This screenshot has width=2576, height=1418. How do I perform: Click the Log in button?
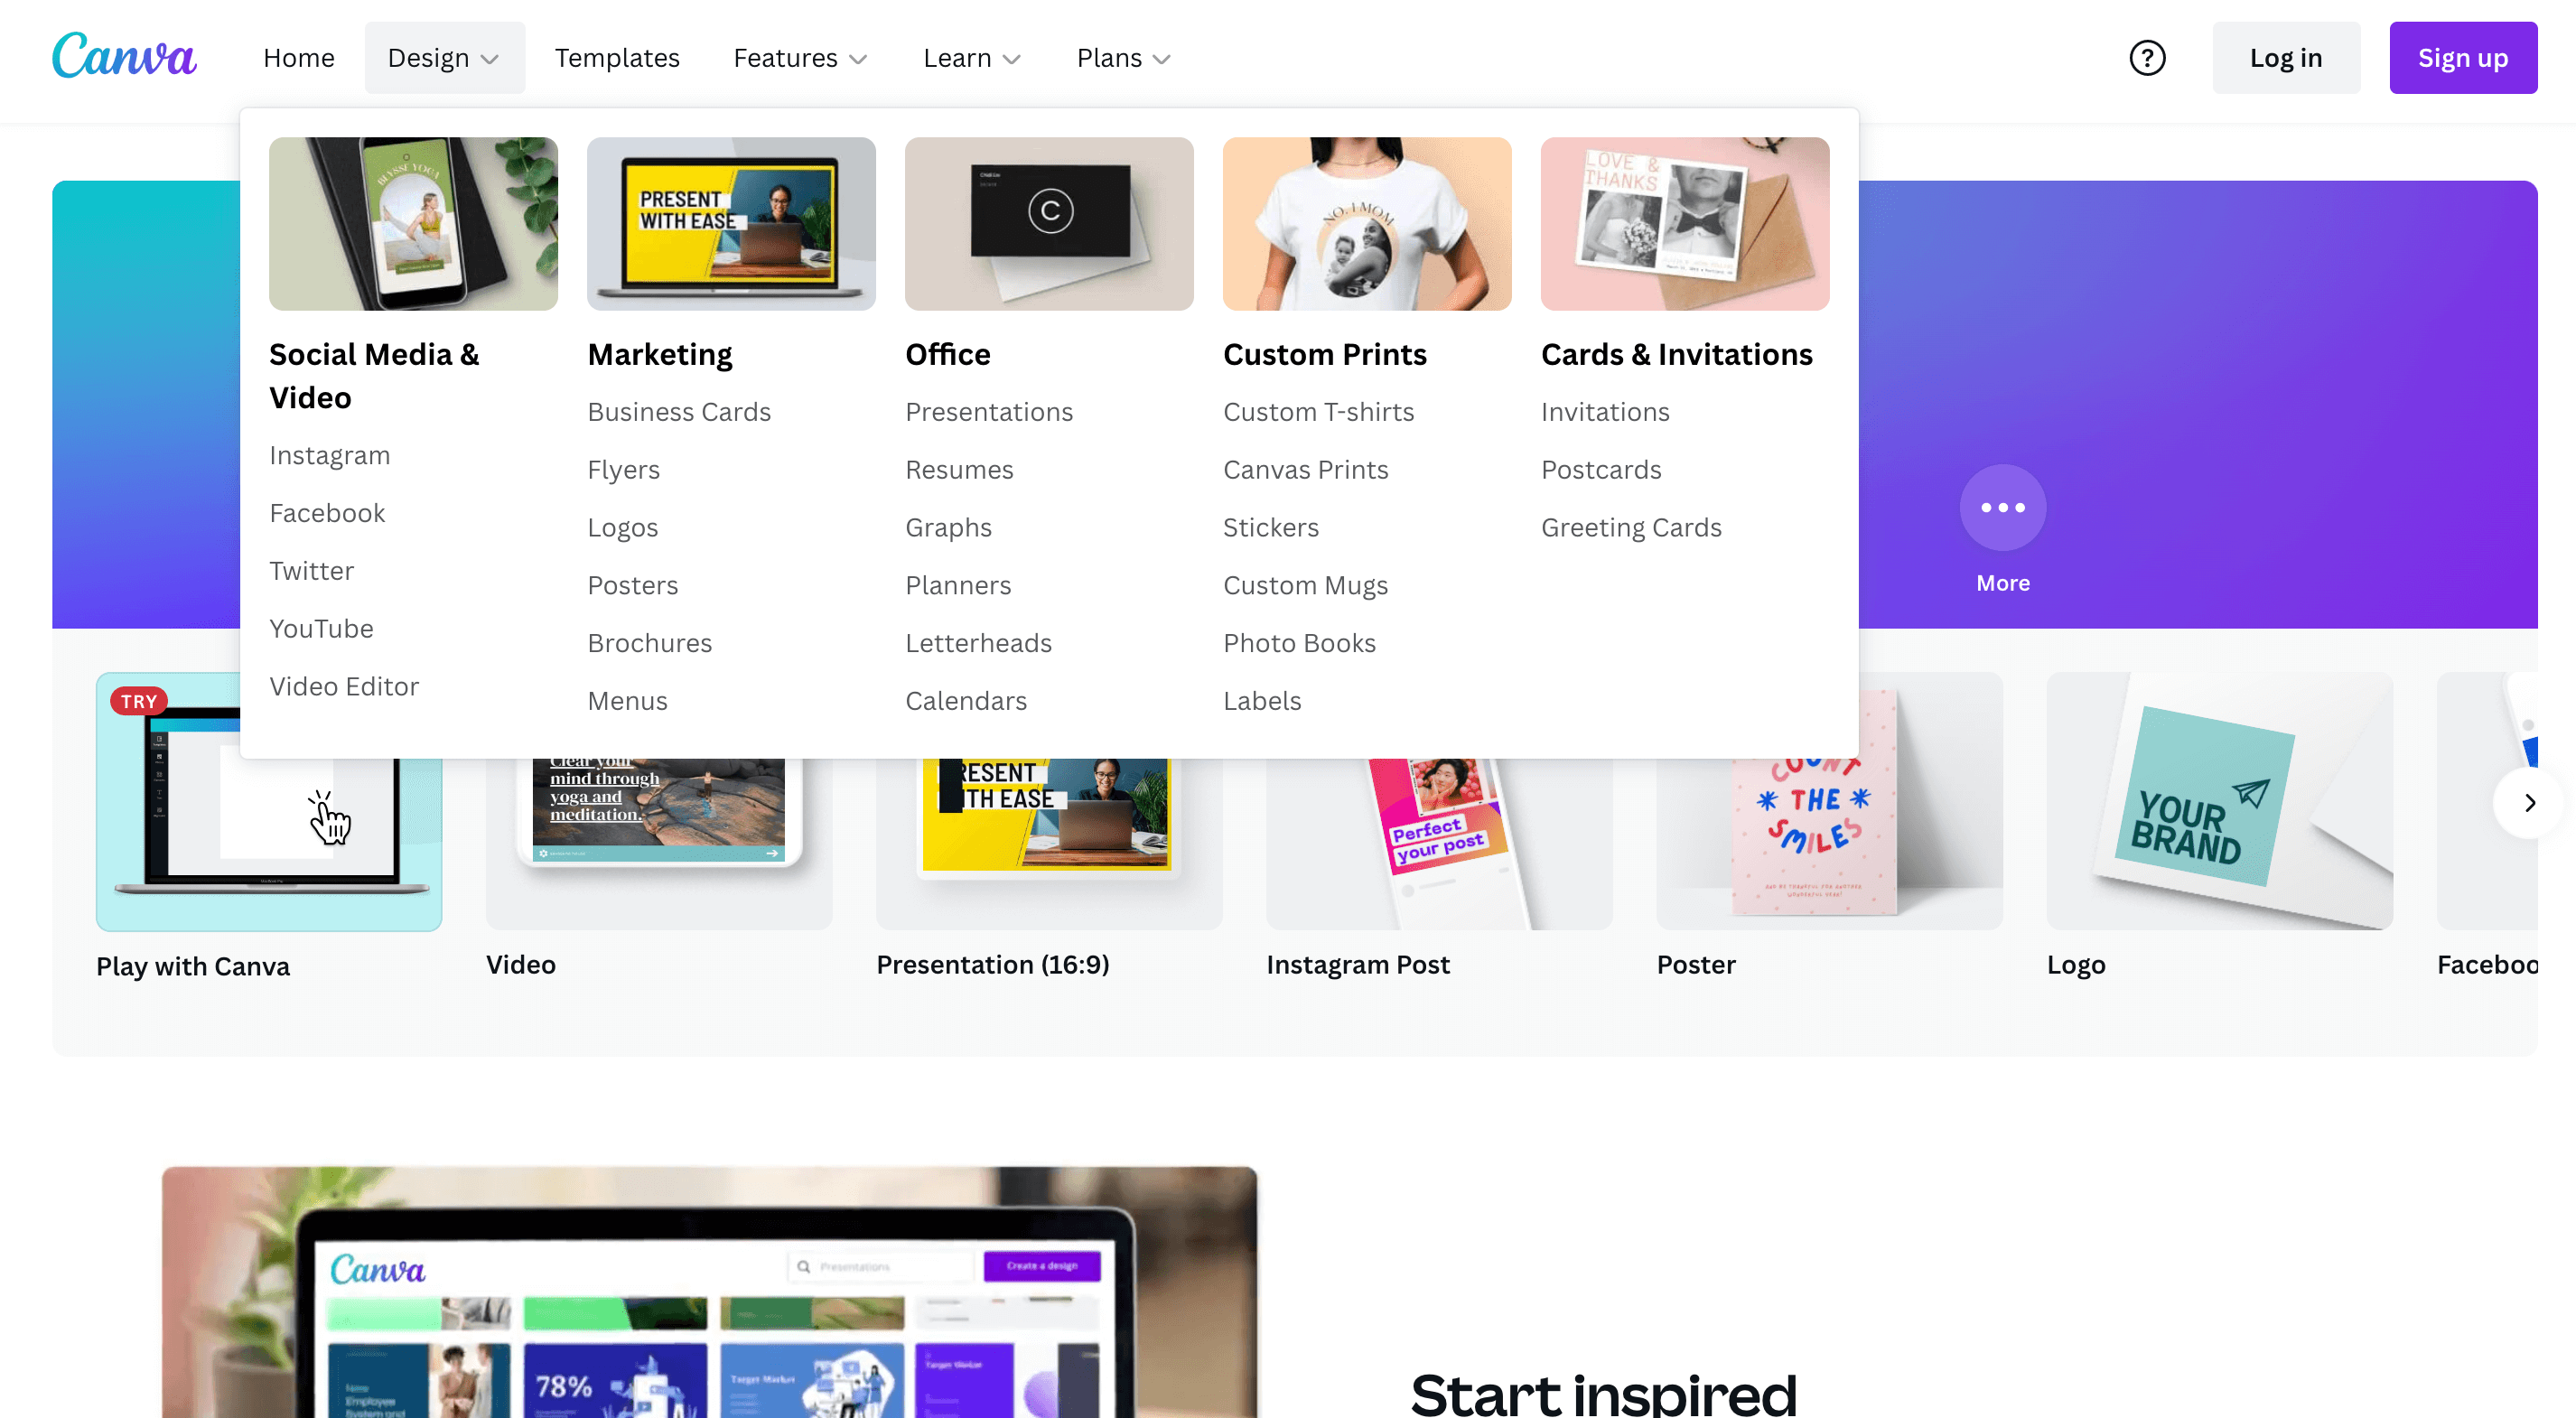coord(2284,58)
